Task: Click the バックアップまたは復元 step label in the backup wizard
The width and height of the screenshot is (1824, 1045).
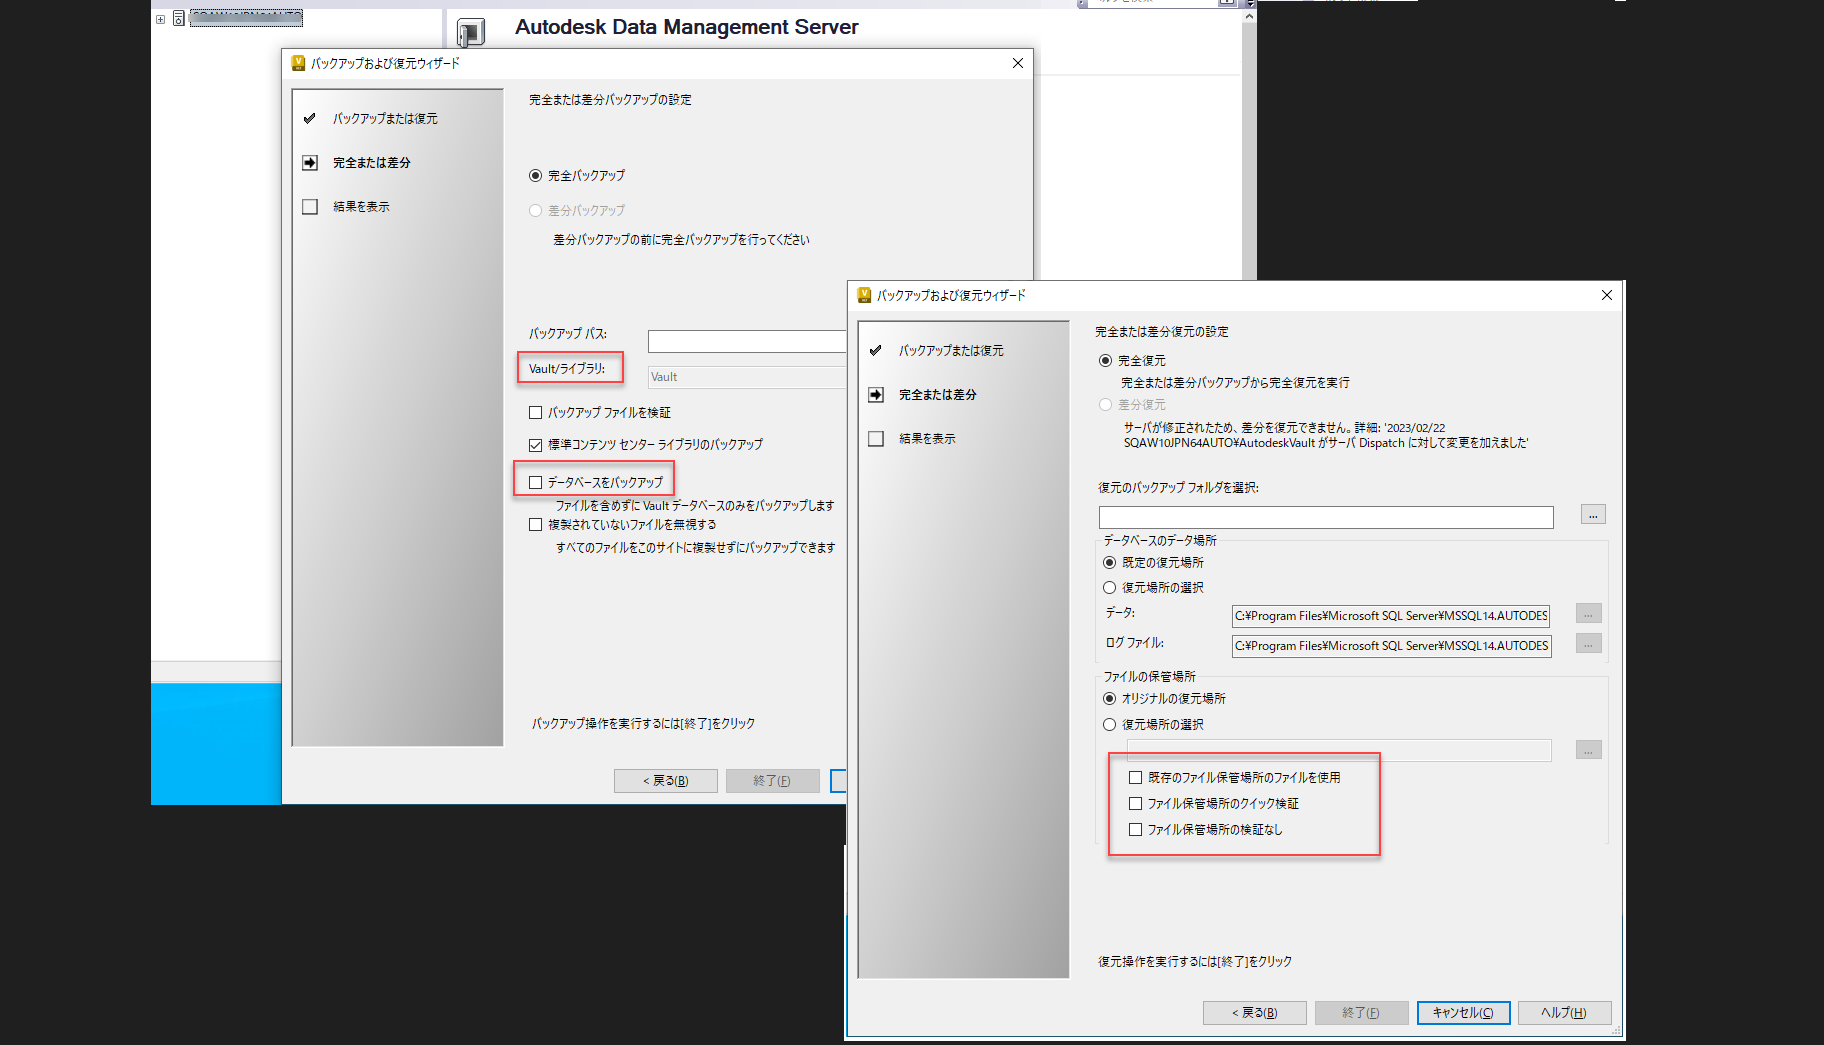Action: (x=385, y=118)
